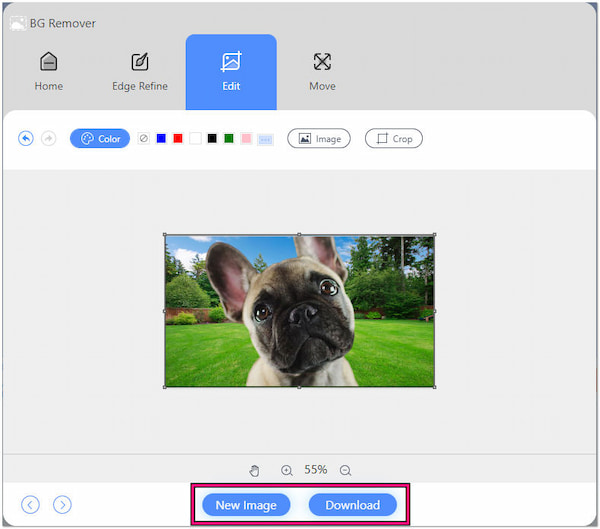Pick the red color swatch
This screenshot has height=529, width=600.
178,139
